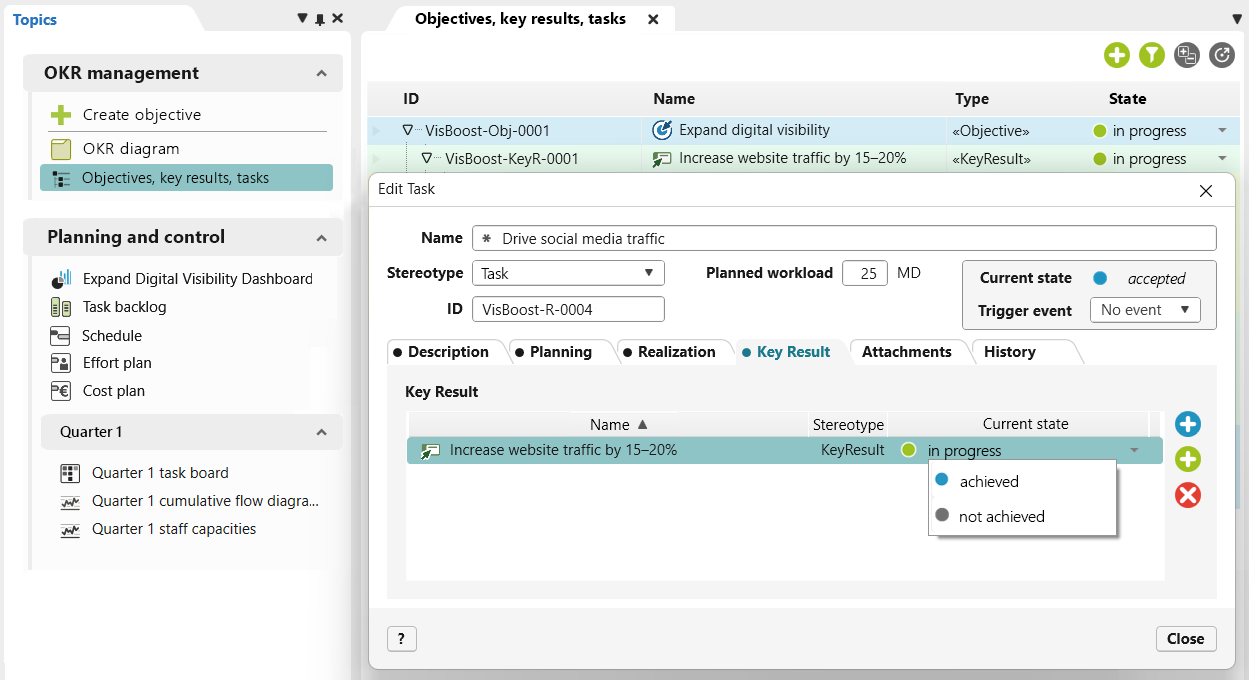Click «Objective» type cell text

click(x=991, y=131)
